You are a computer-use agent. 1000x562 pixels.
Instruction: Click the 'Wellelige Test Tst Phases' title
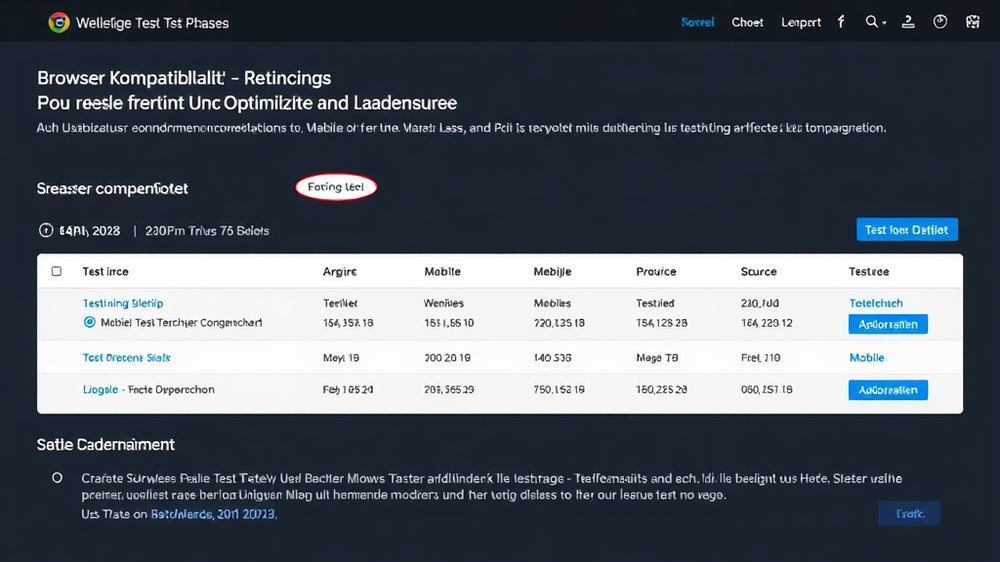tap(152, 23)
